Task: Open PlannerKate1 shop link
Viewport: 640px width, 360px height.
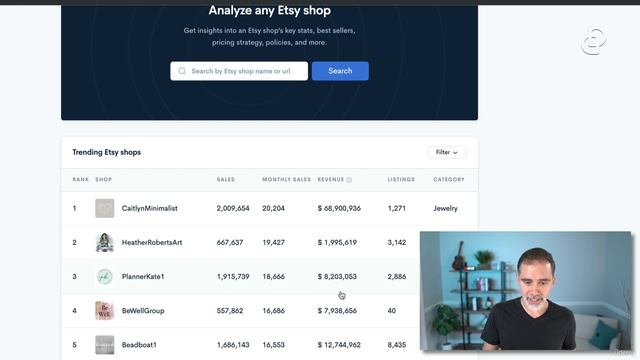Action: [143, 277]
